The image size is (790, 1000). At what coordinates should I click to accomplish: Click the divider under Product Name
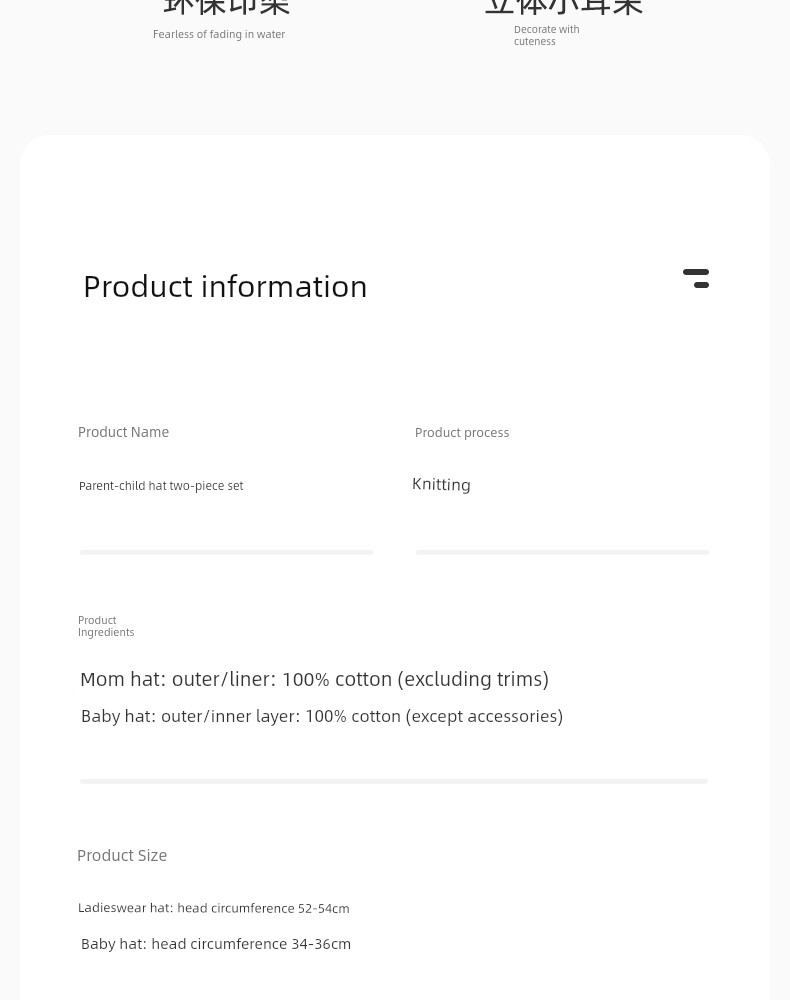coord(226,552)
